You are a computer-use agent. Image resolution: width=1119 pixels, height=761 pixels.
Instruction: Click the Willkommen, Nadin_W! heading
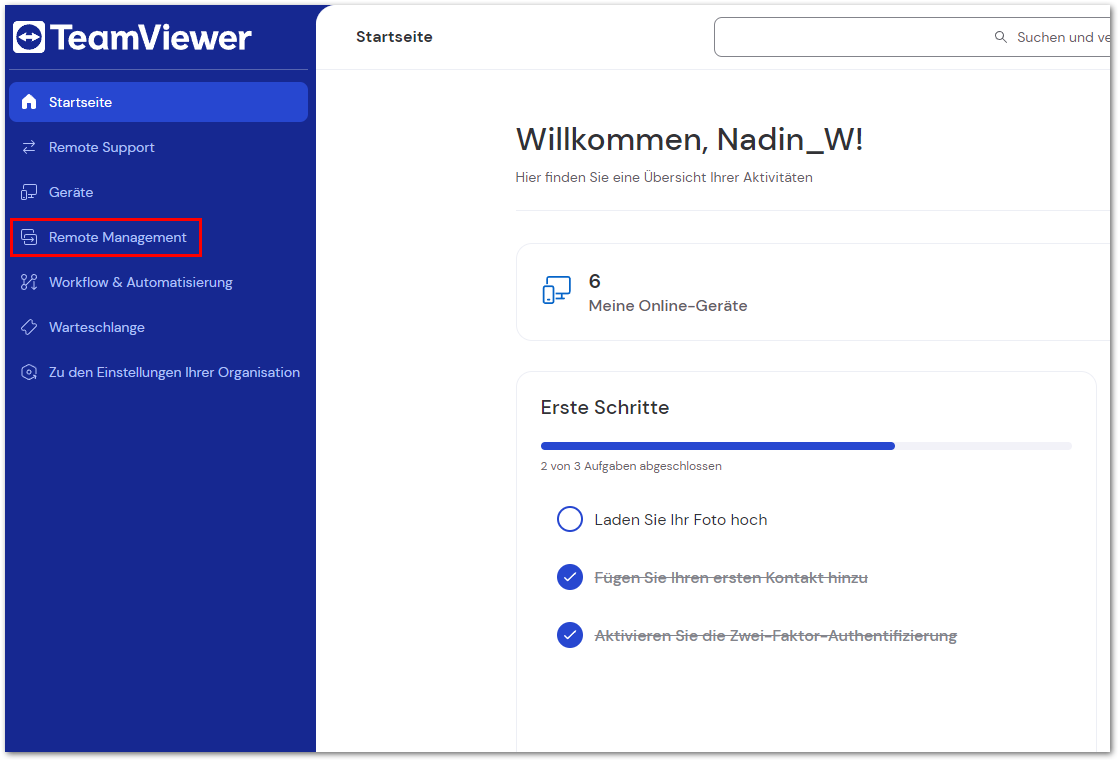689,139
